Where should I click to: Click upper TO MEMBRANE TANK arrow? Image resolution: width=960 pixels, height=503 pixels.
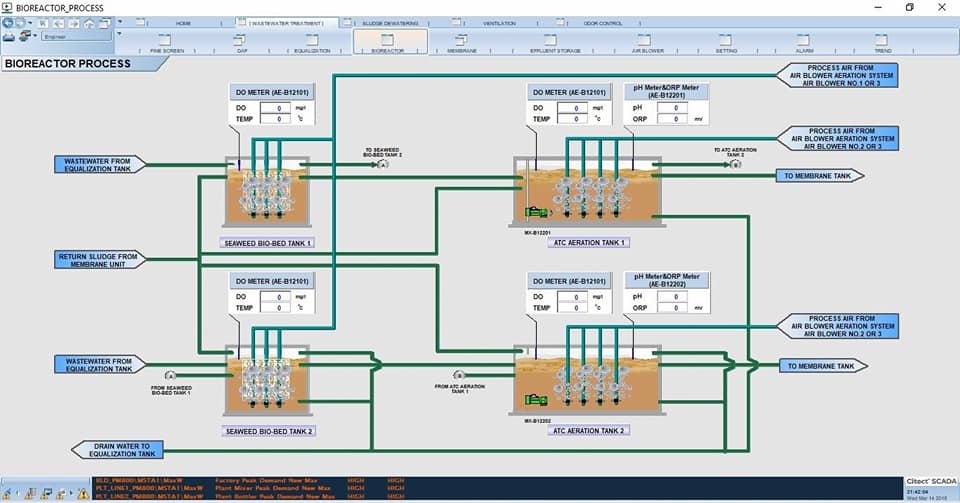click(820, 176)
